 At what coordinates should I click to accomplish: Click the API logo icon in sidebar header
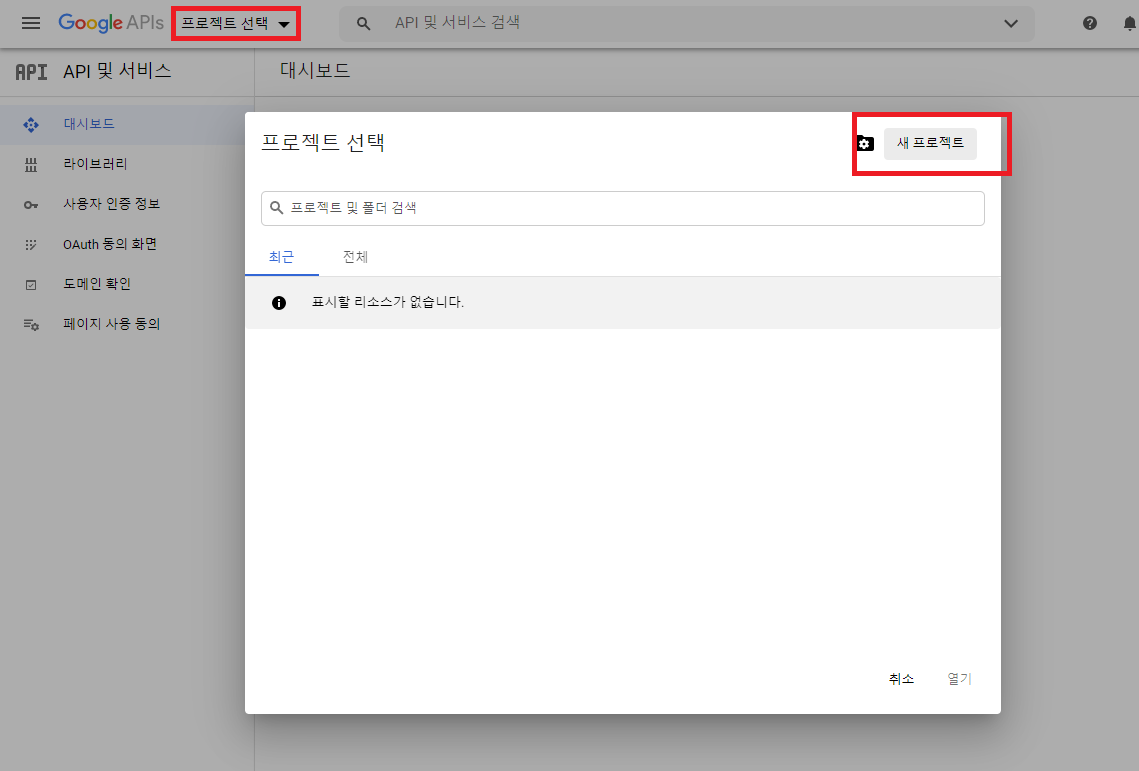click(31, 72)
